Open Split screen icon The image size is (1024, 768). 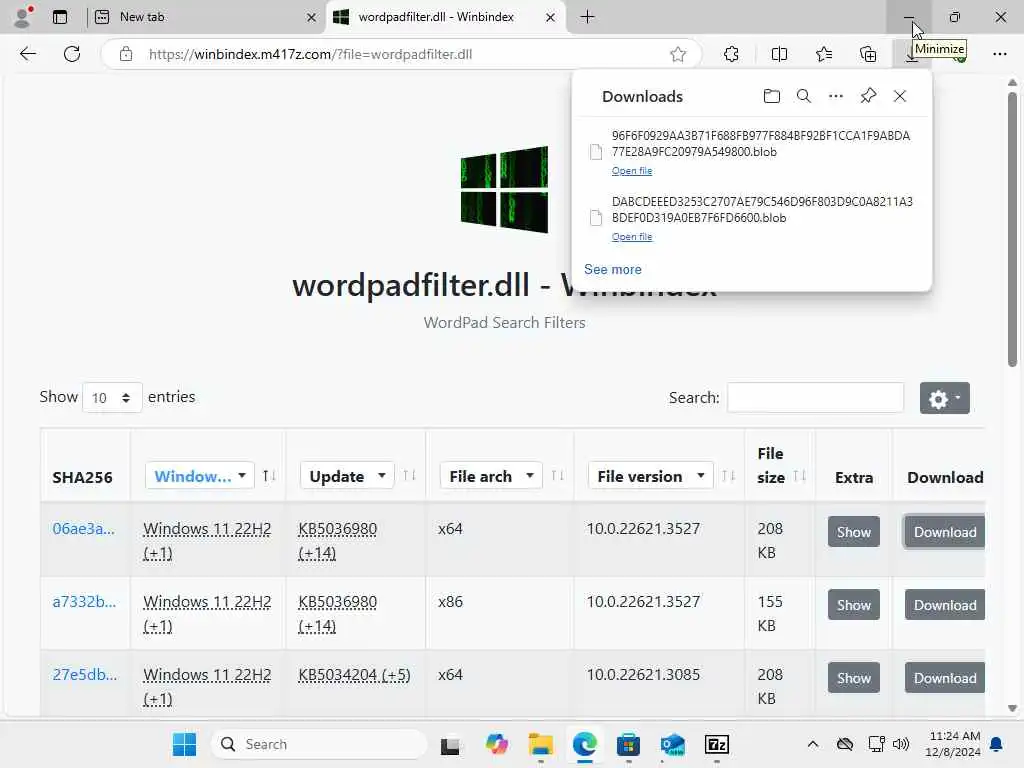pyautogui.click(x=779, y=54)
